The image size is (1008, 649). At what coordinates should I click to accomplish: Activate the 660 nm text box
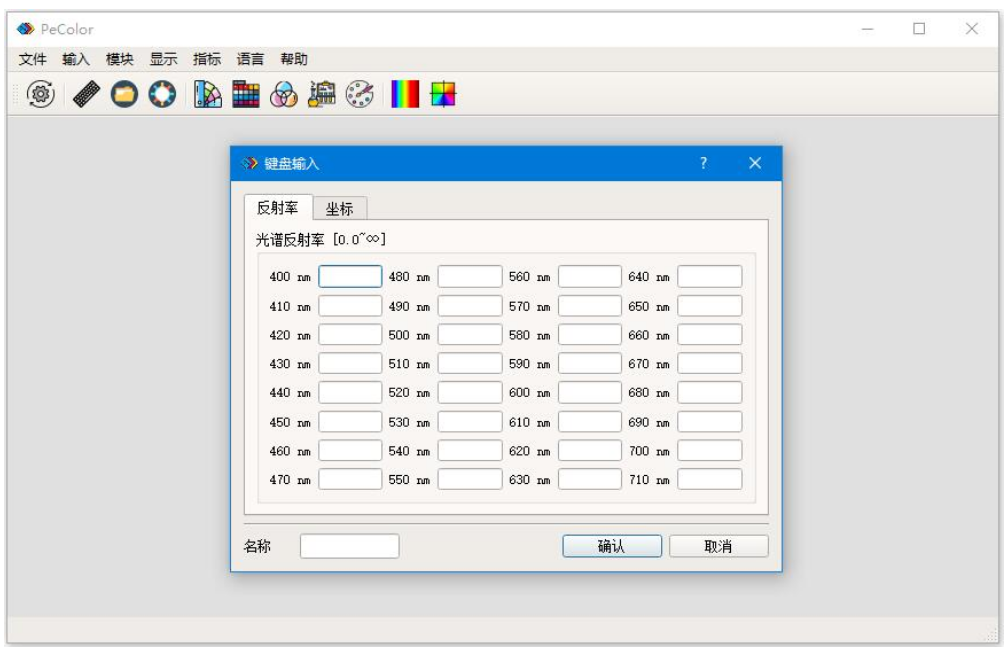(710, 335)
